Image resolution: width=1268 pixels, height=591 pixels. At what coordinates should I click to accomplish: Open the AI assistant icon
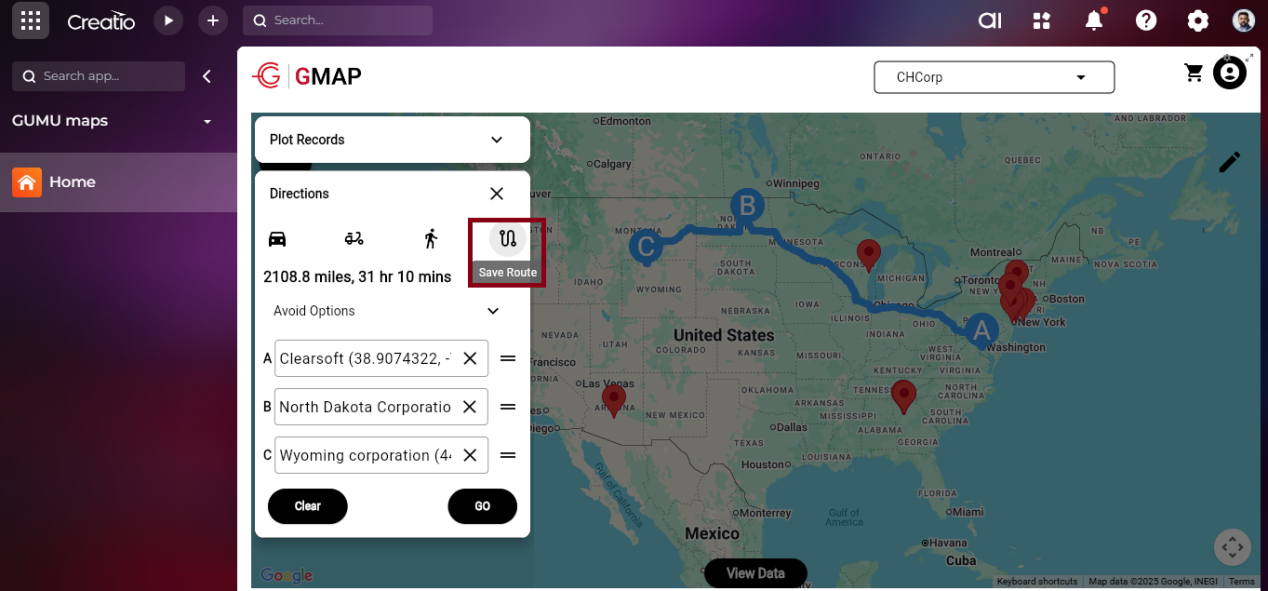pyautogui.click(x=990, y=20)
